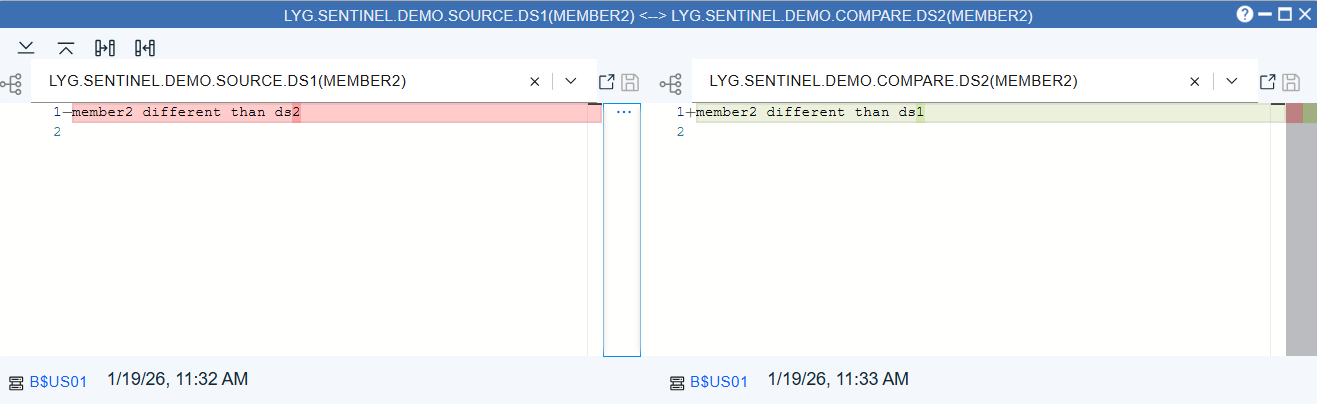Open tree view icon beside COMPARE.DS2
Image resolution: width=1317 pixels, height=404 pixels.
(x=670, y=83)
